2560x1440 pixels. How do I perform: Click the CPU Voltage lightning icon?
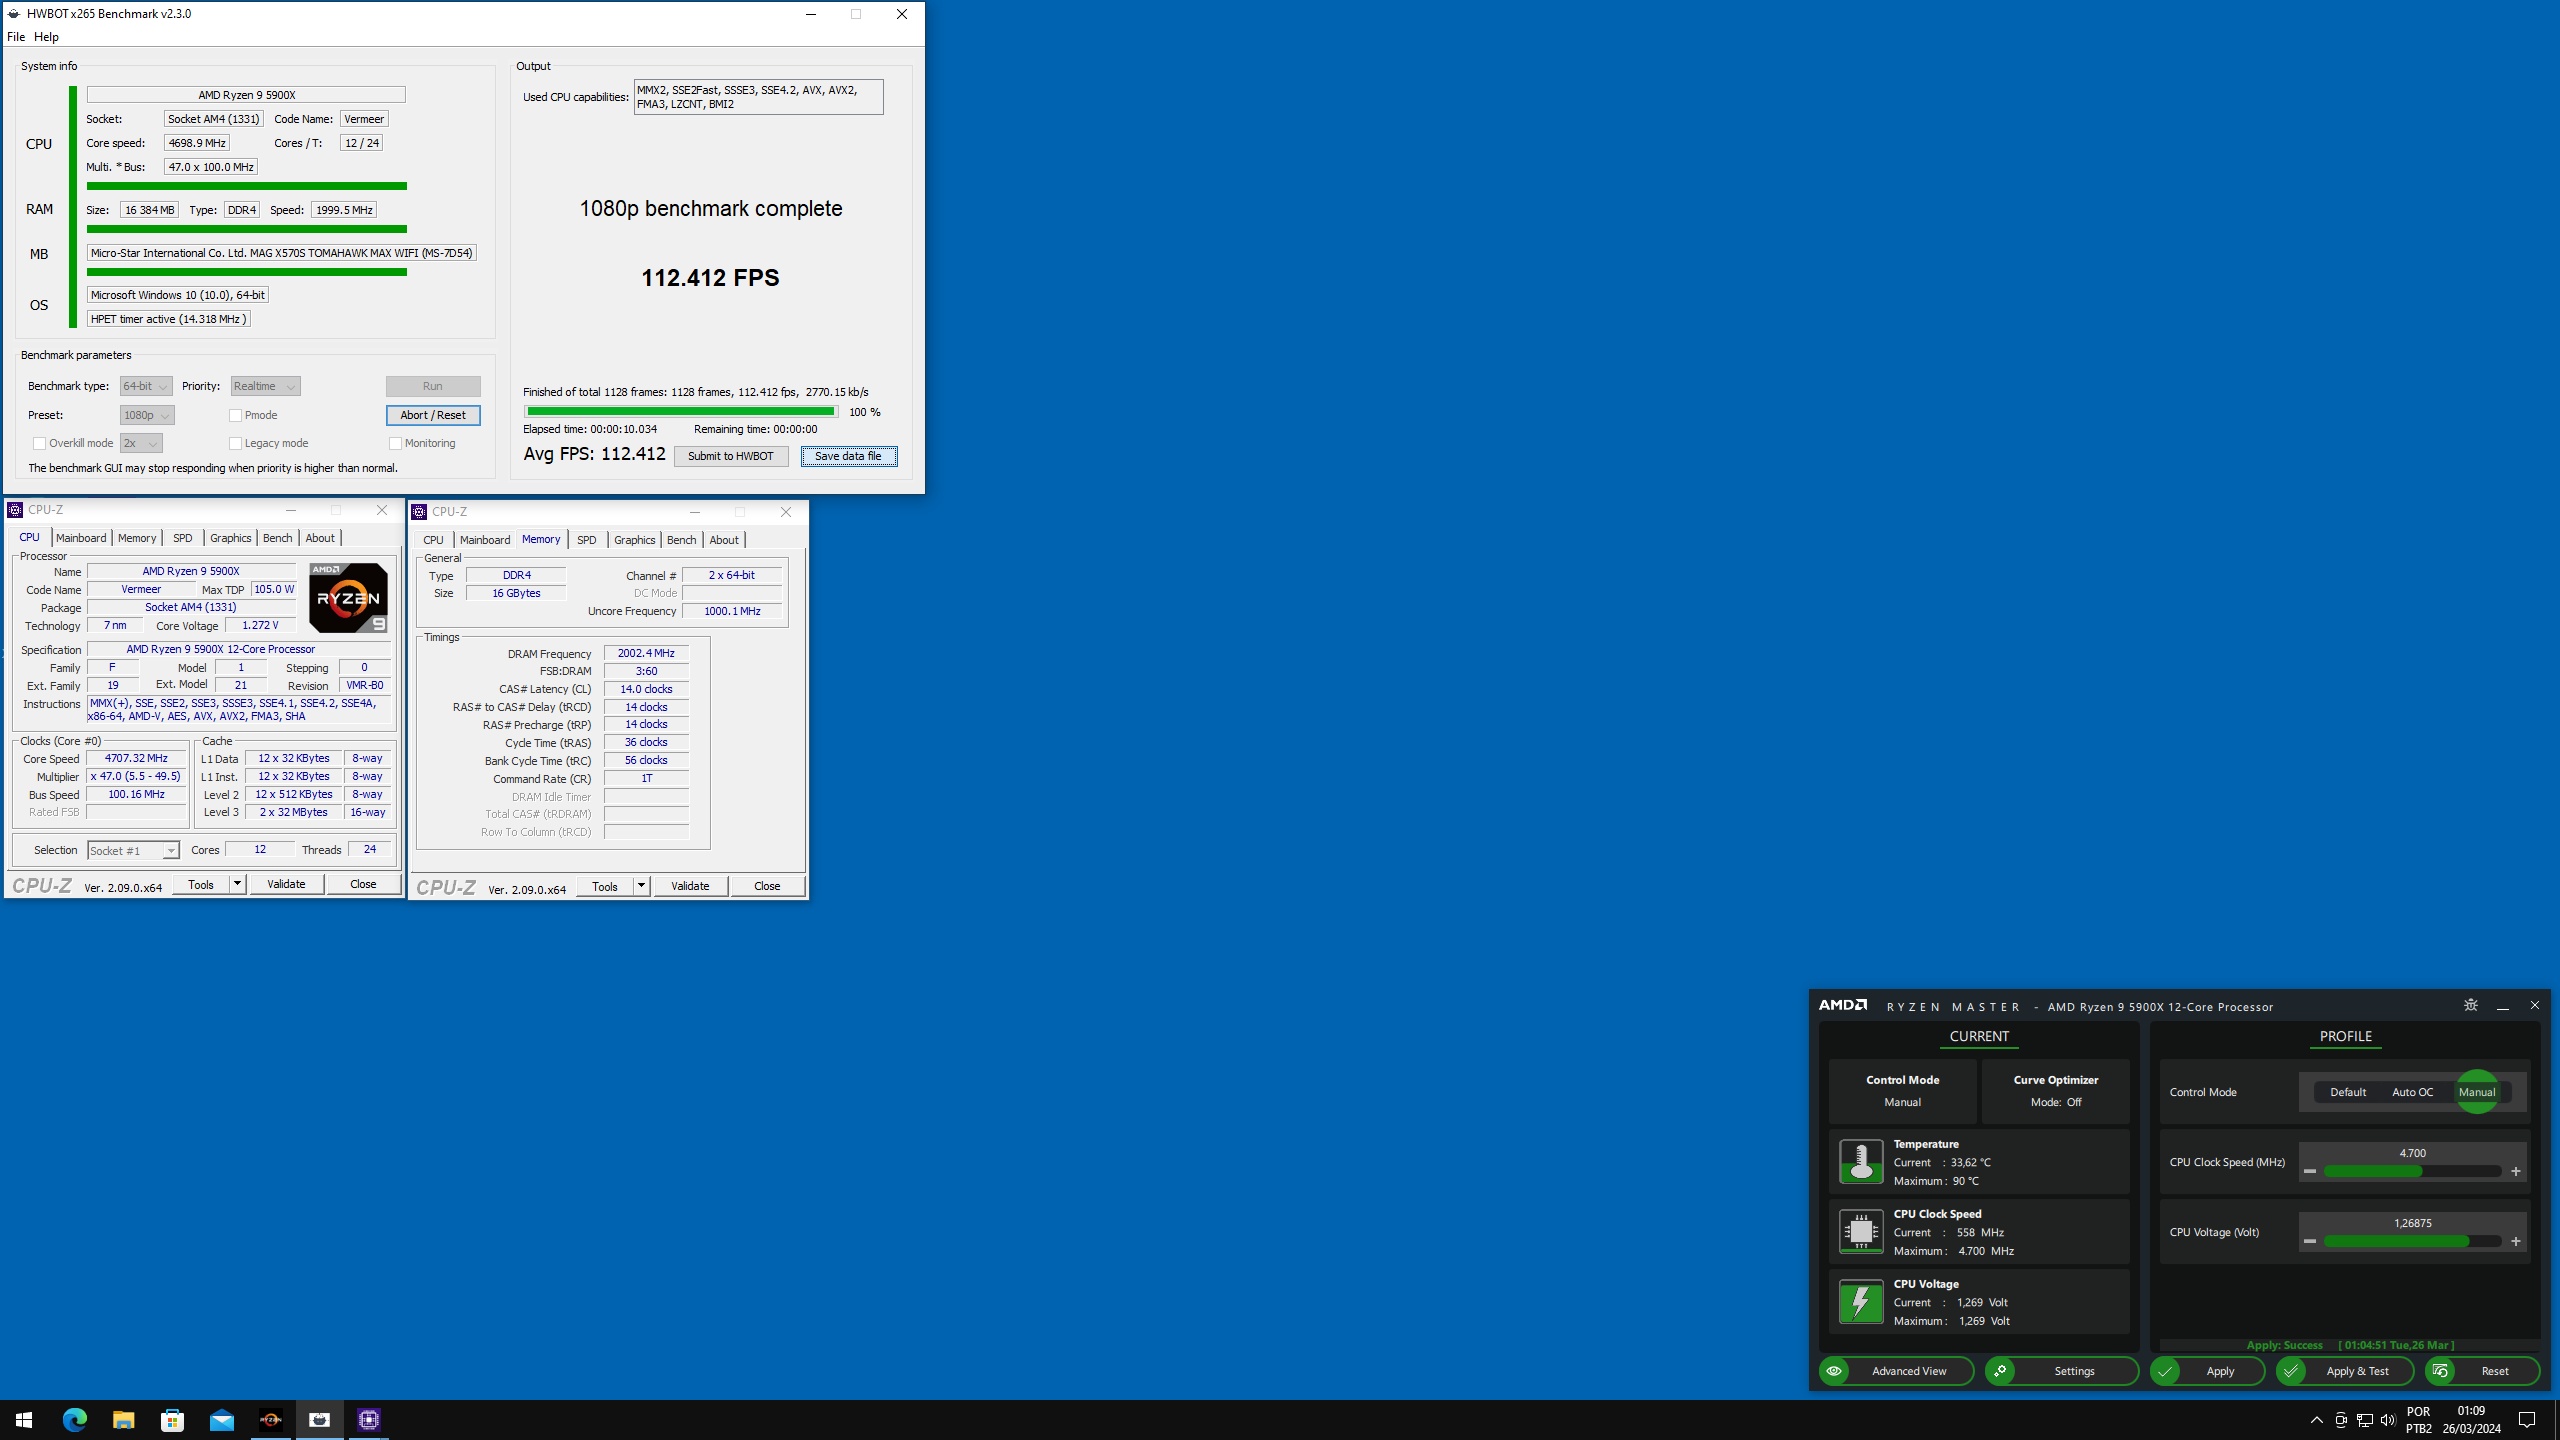click(1860, 1301)
